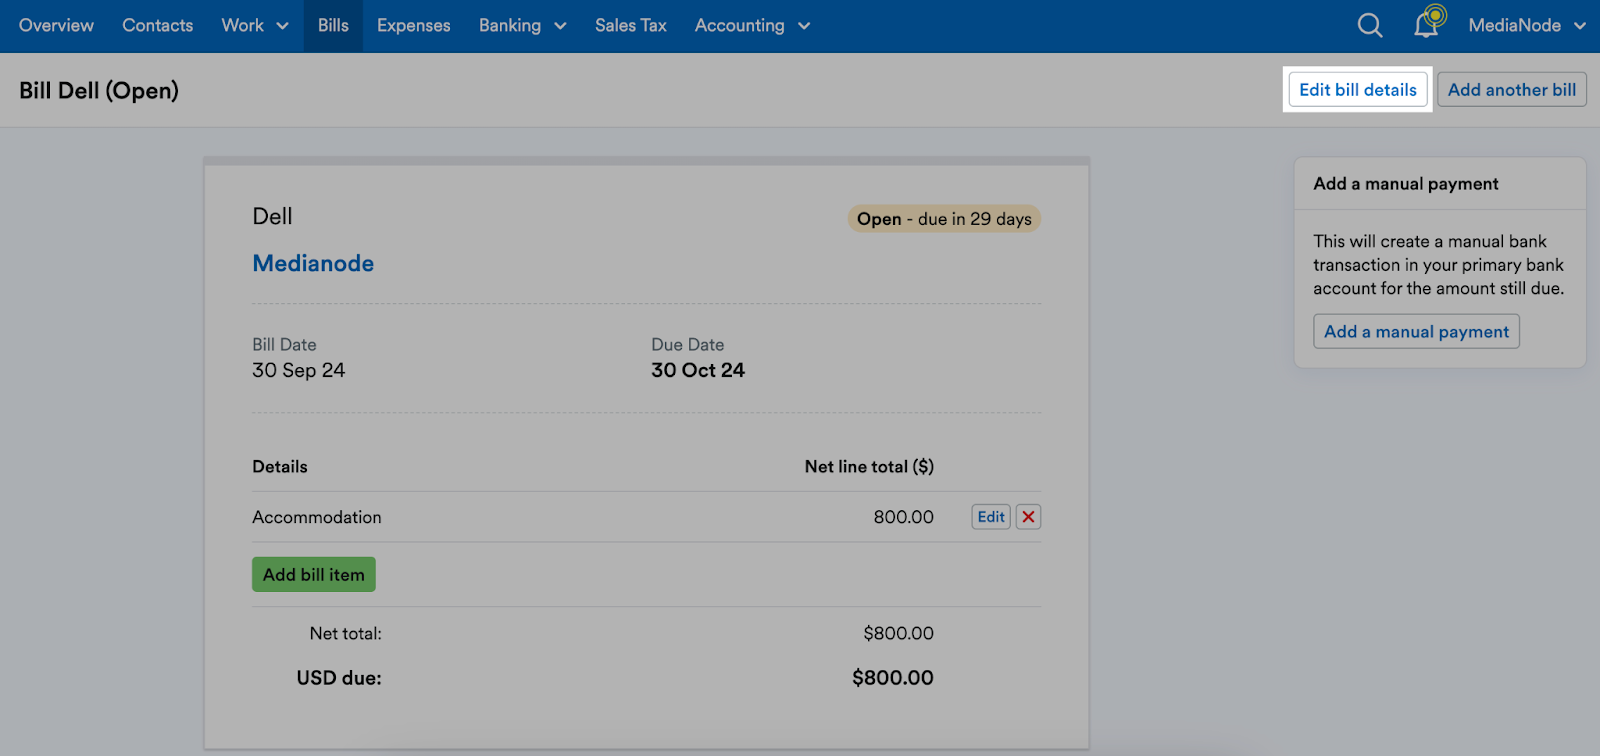
Task: Click the 800.00 net line total
Action: coord(904,517)
